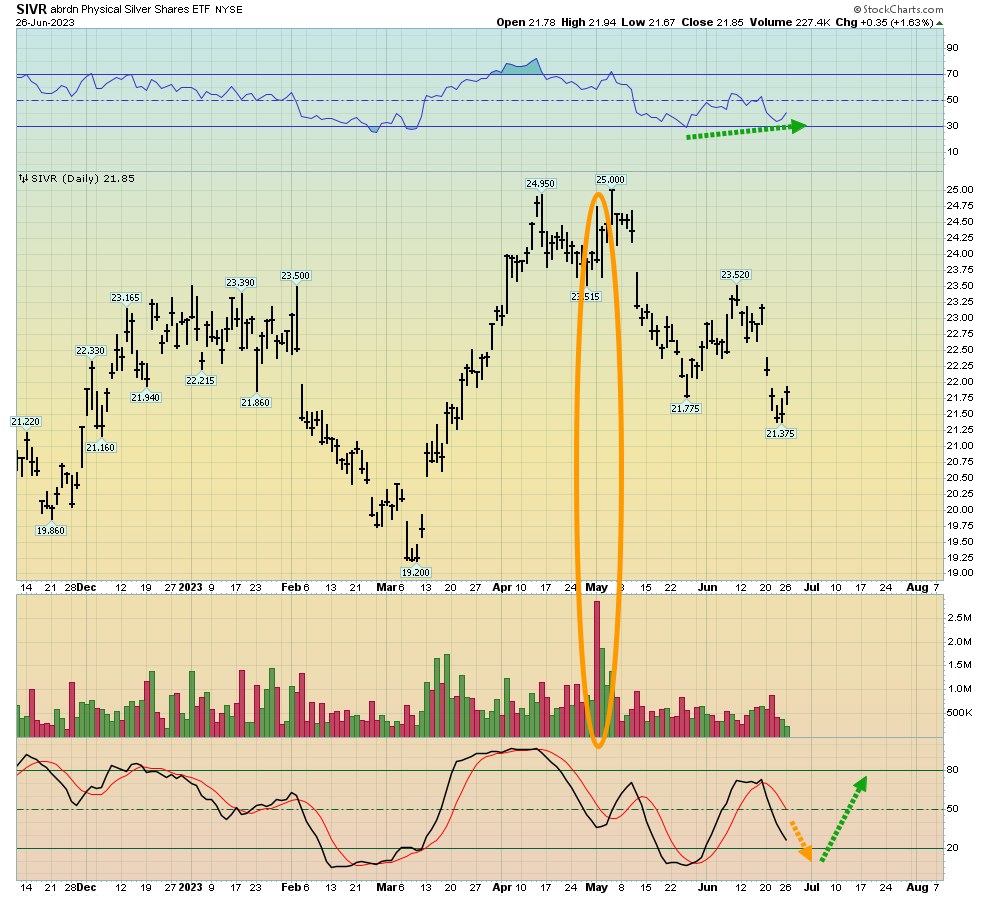990x897 pixels.
Task: Click the green up-triangle change indicator
Action: 939,23
